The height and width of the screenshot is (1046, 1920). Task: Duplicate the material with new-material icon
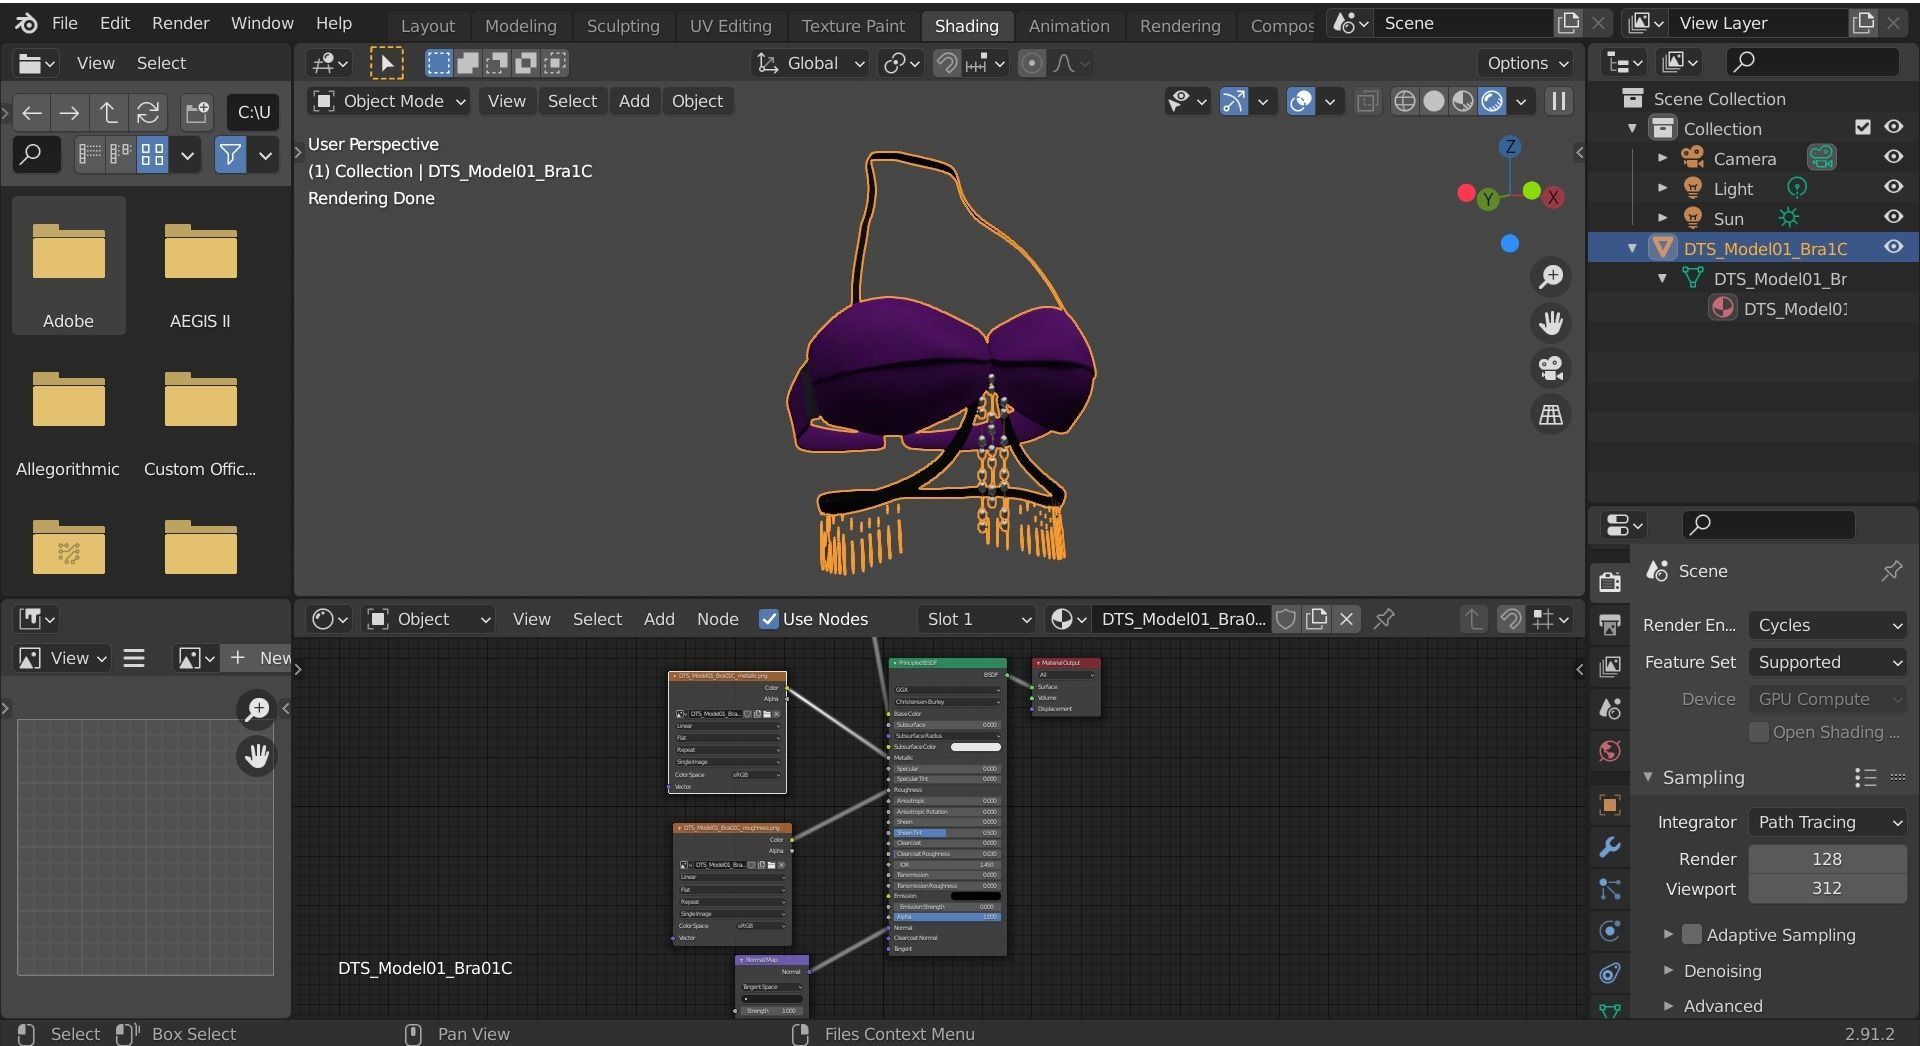[x=1316, y=619]
